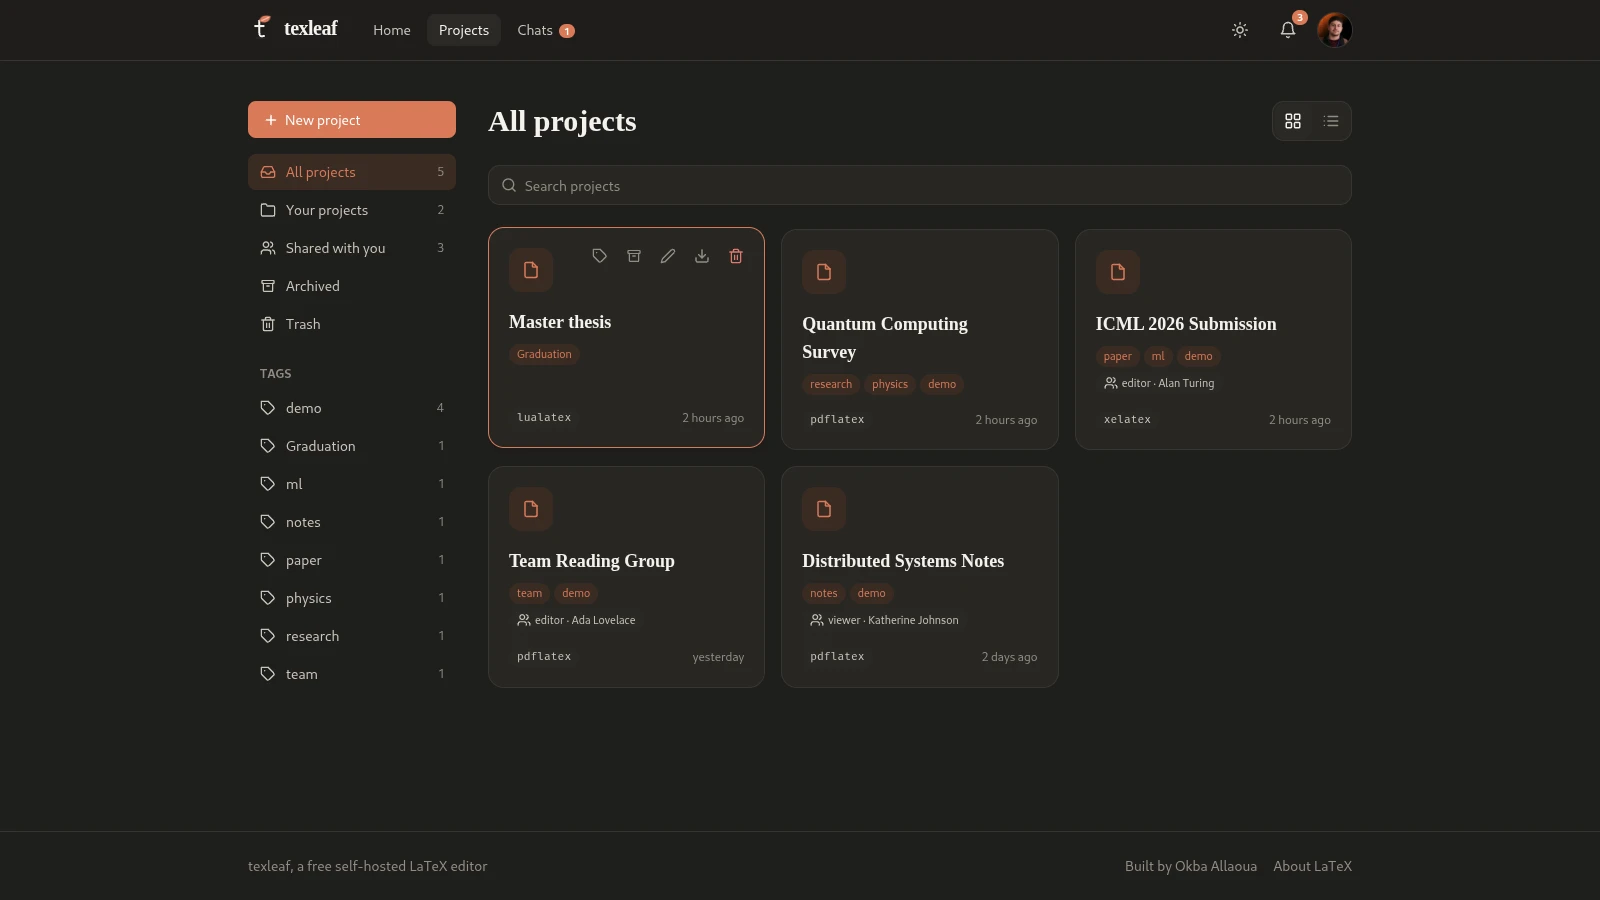Click the Team Reading Group document icon
1600x900 pixels.
point(531,509)
